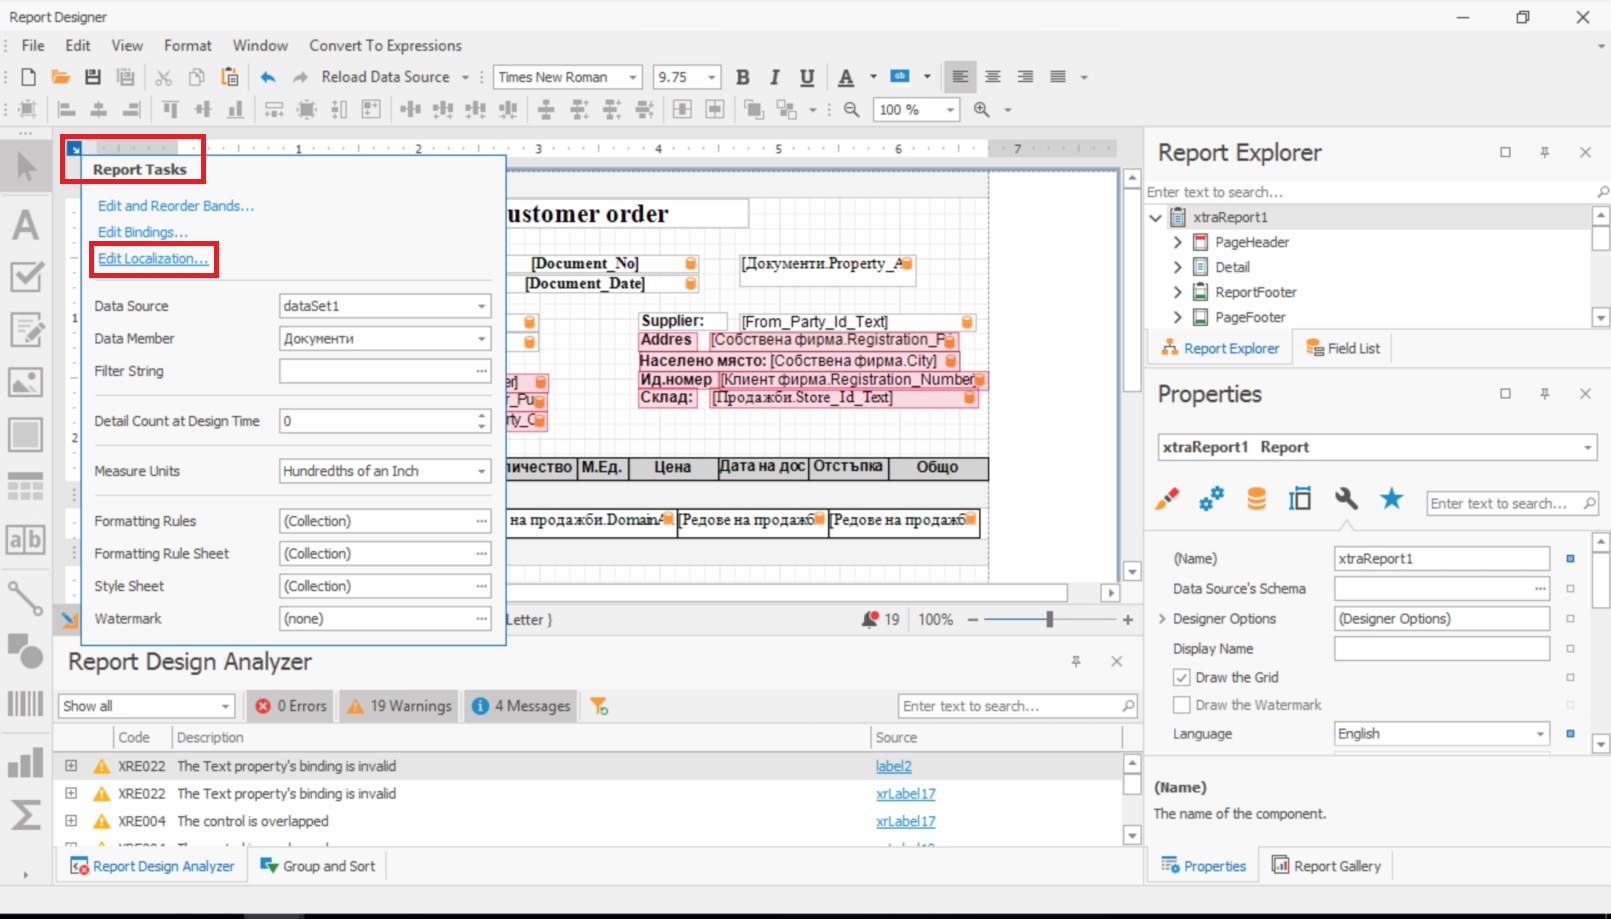1611x919 pixels.
Task: Open the Data database properties icon
Action: pos(1256,499)
